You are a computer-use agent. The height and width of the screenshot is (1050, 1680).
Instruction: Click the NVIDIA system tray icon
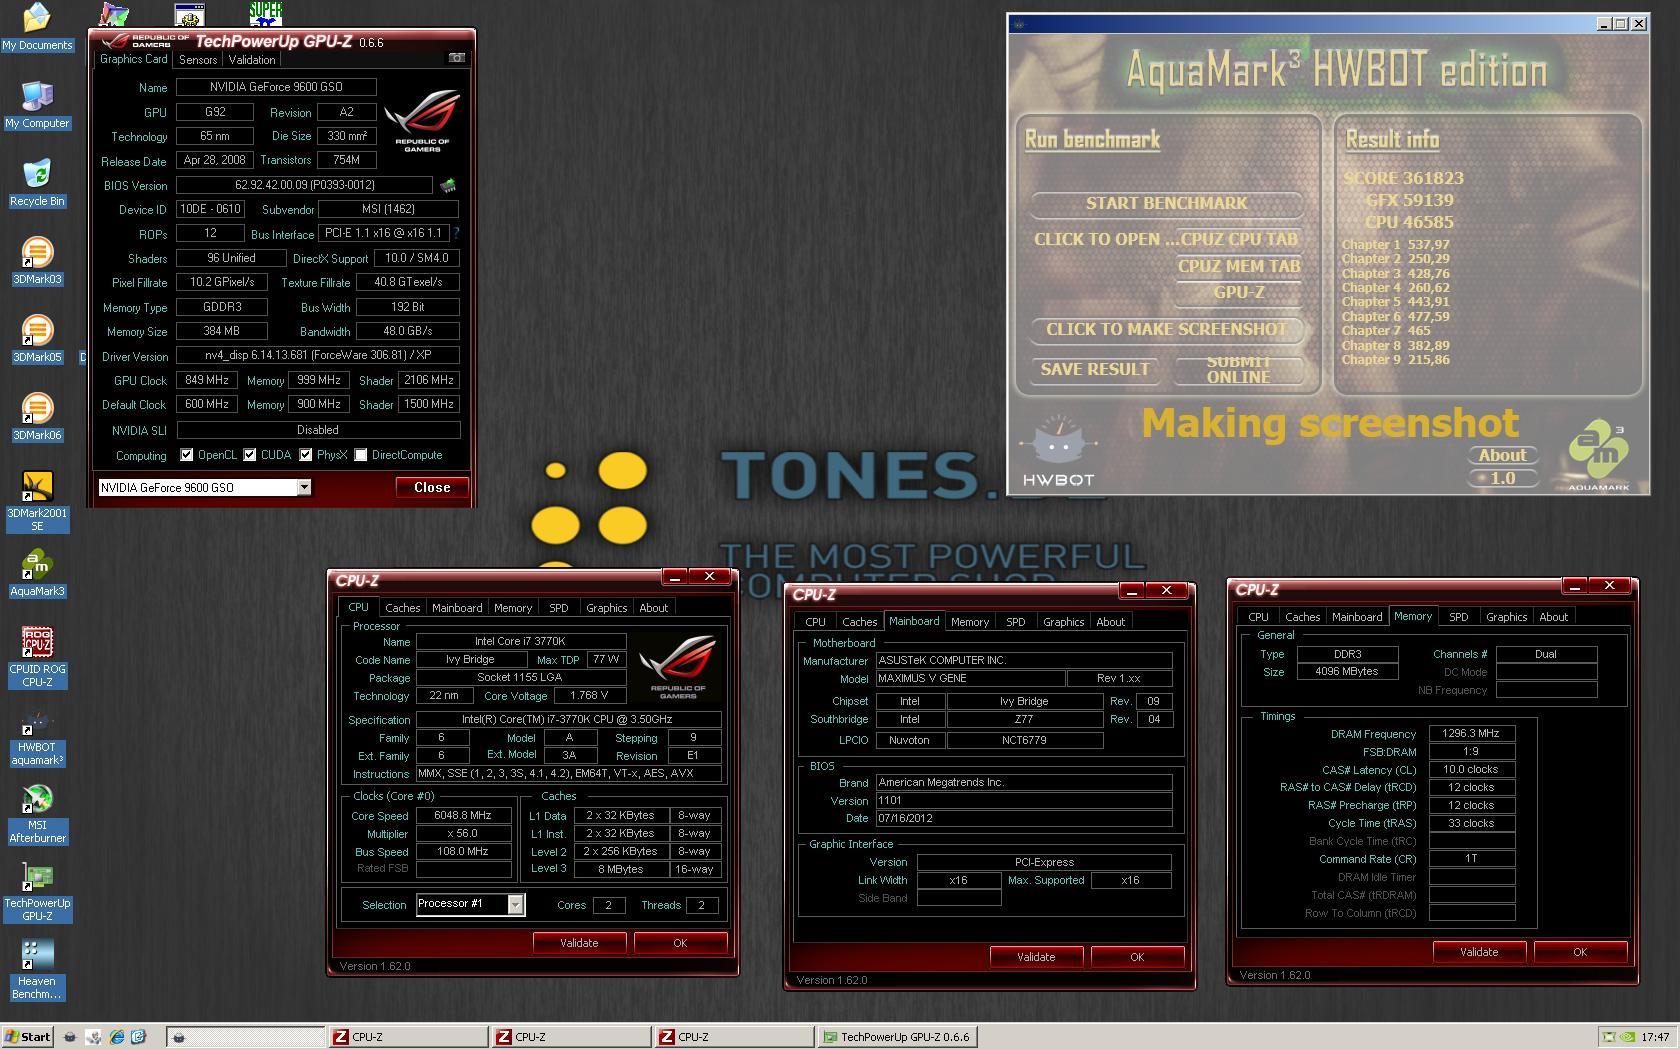(x=1627, y=1037)
